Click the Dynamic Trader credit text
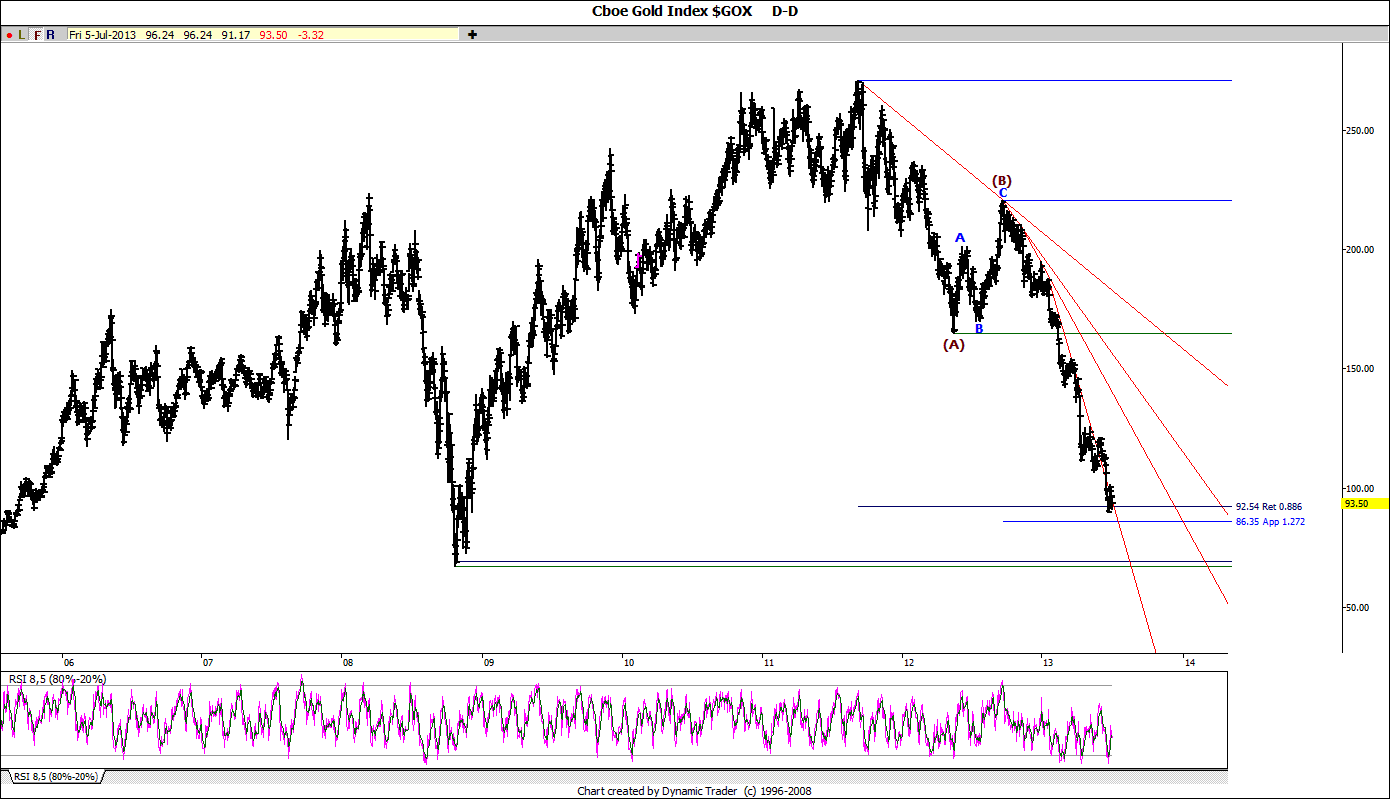1390x799 pixels. [695, 790]
